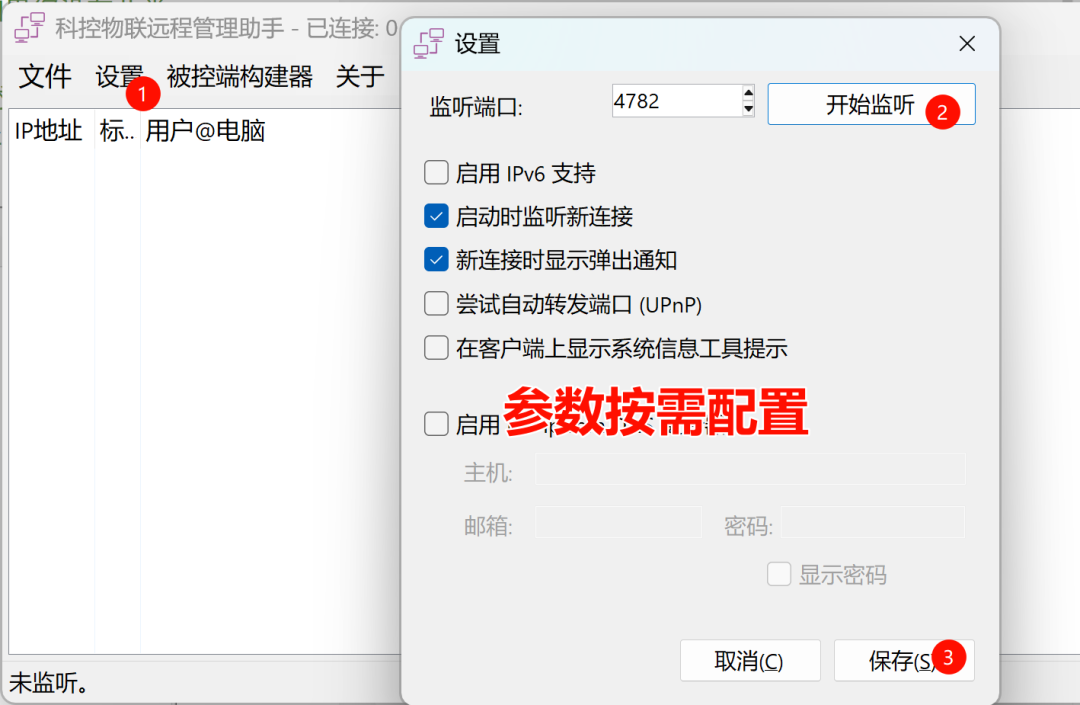1080x705 pixels.
Task: Open the 被控端构建器 menu
Action: [239, 76]
